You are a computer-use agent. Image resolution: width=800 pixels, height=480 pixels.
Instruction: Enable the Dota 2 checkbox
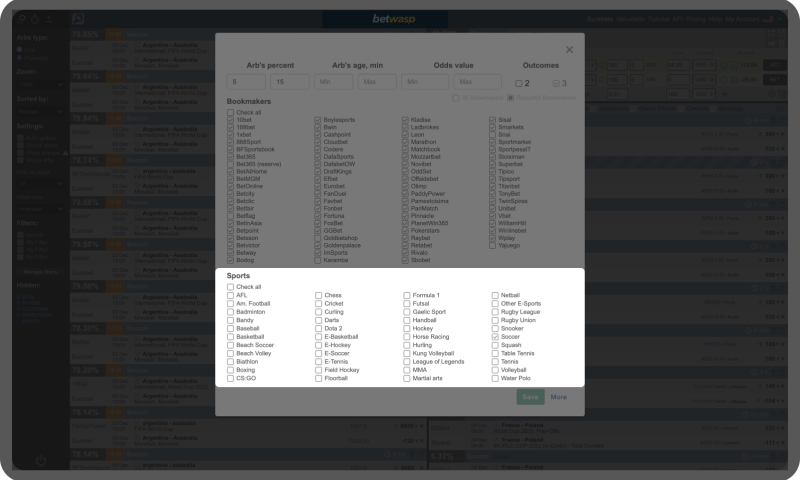(x=318, y=329)
